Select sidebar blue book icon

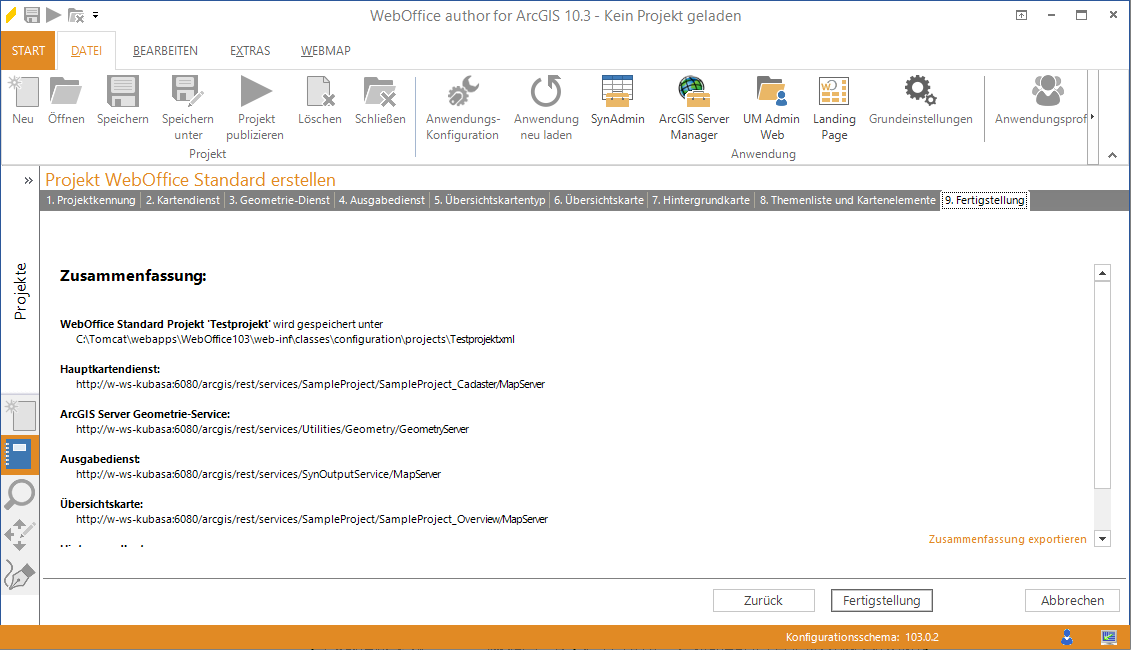tap(19, 454)
